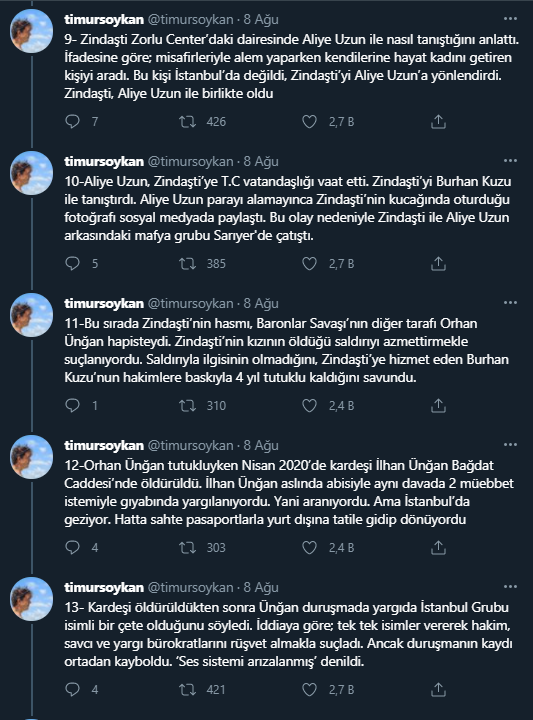The image size is (533, 720).
Task: Like tweet 10 about Aliye Uzun
Action: pos(309,264)
